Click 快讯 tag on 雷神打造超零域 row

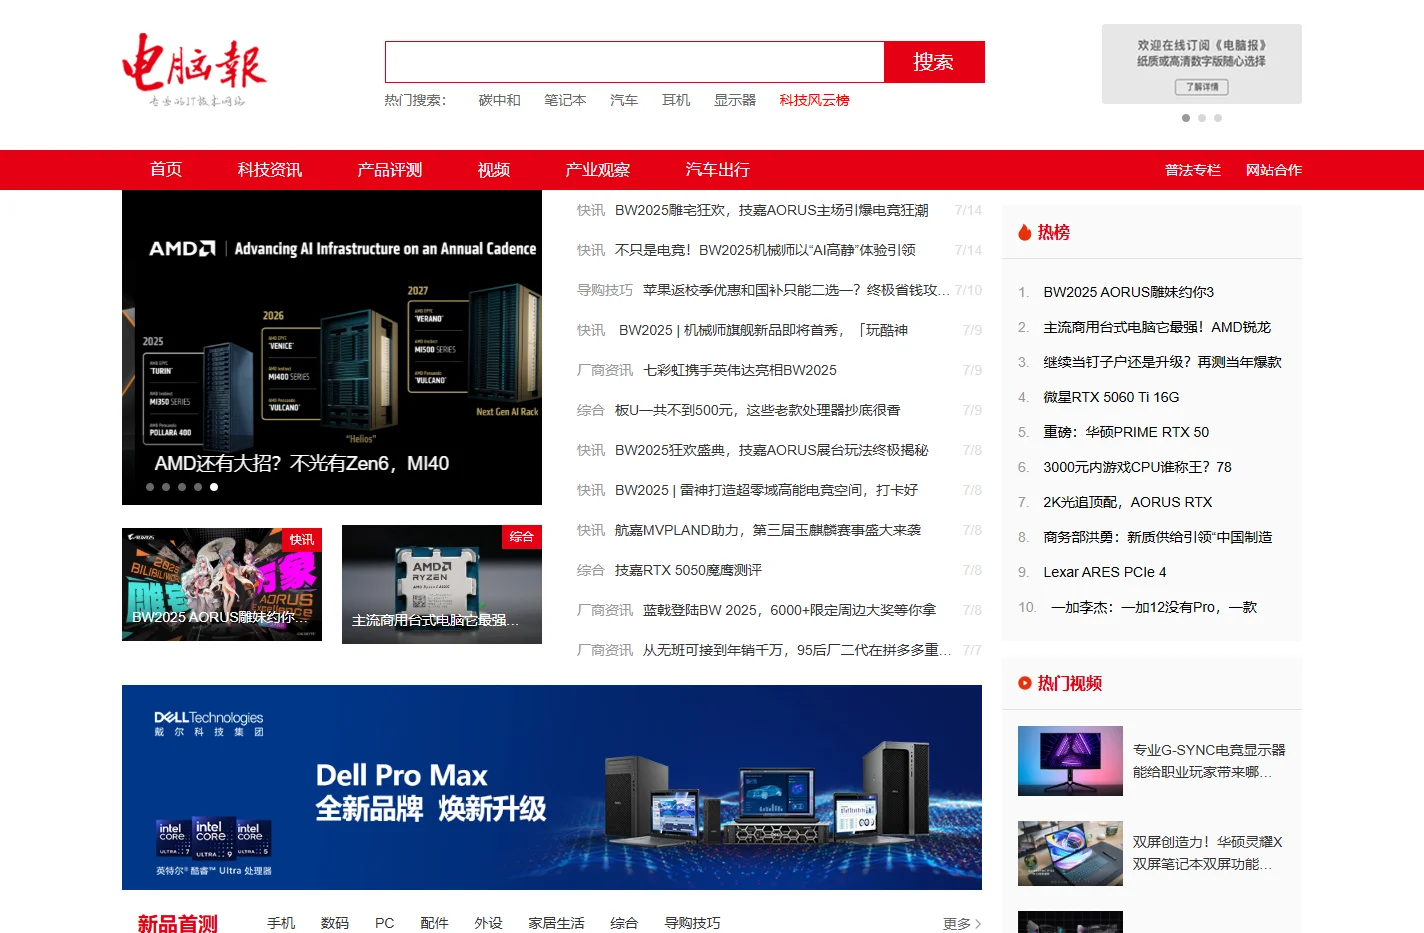tap(591, 490)
